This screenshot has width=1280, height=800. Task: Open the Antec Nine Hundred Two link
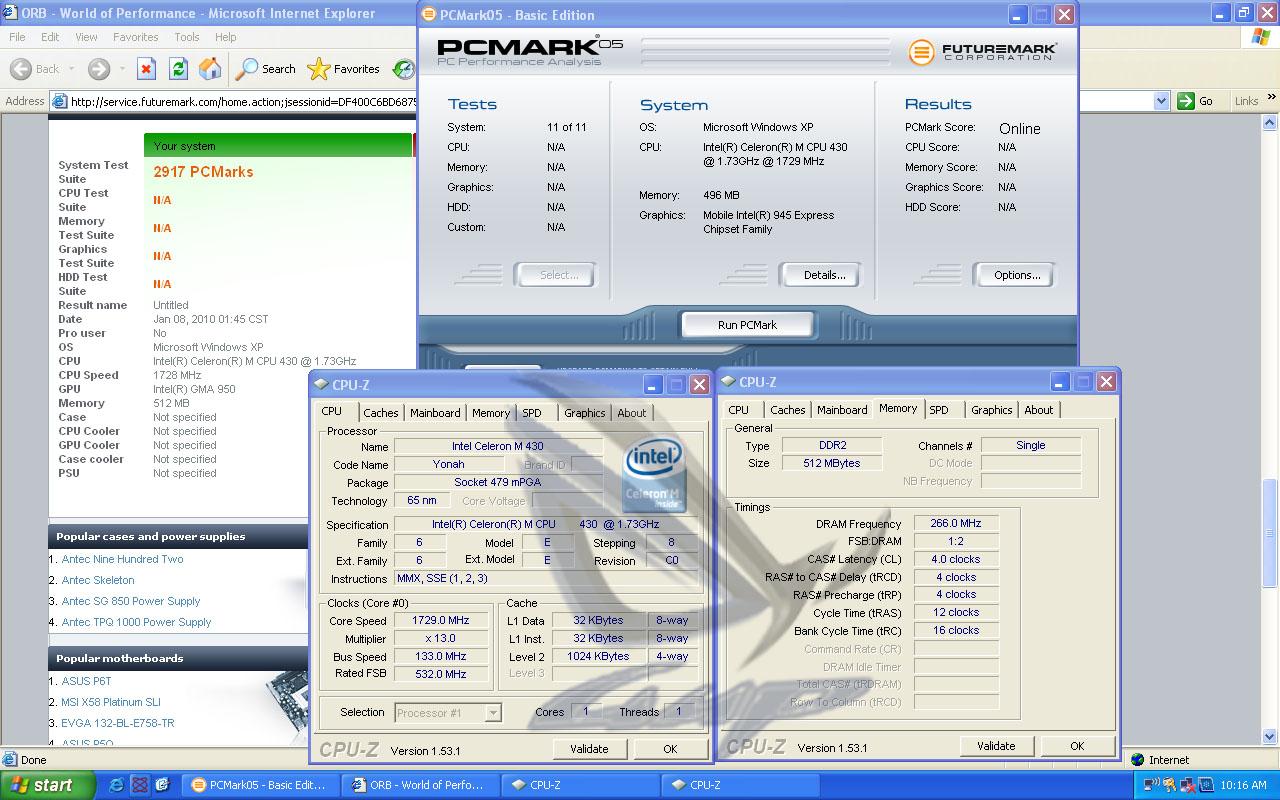tap(122, 559)
